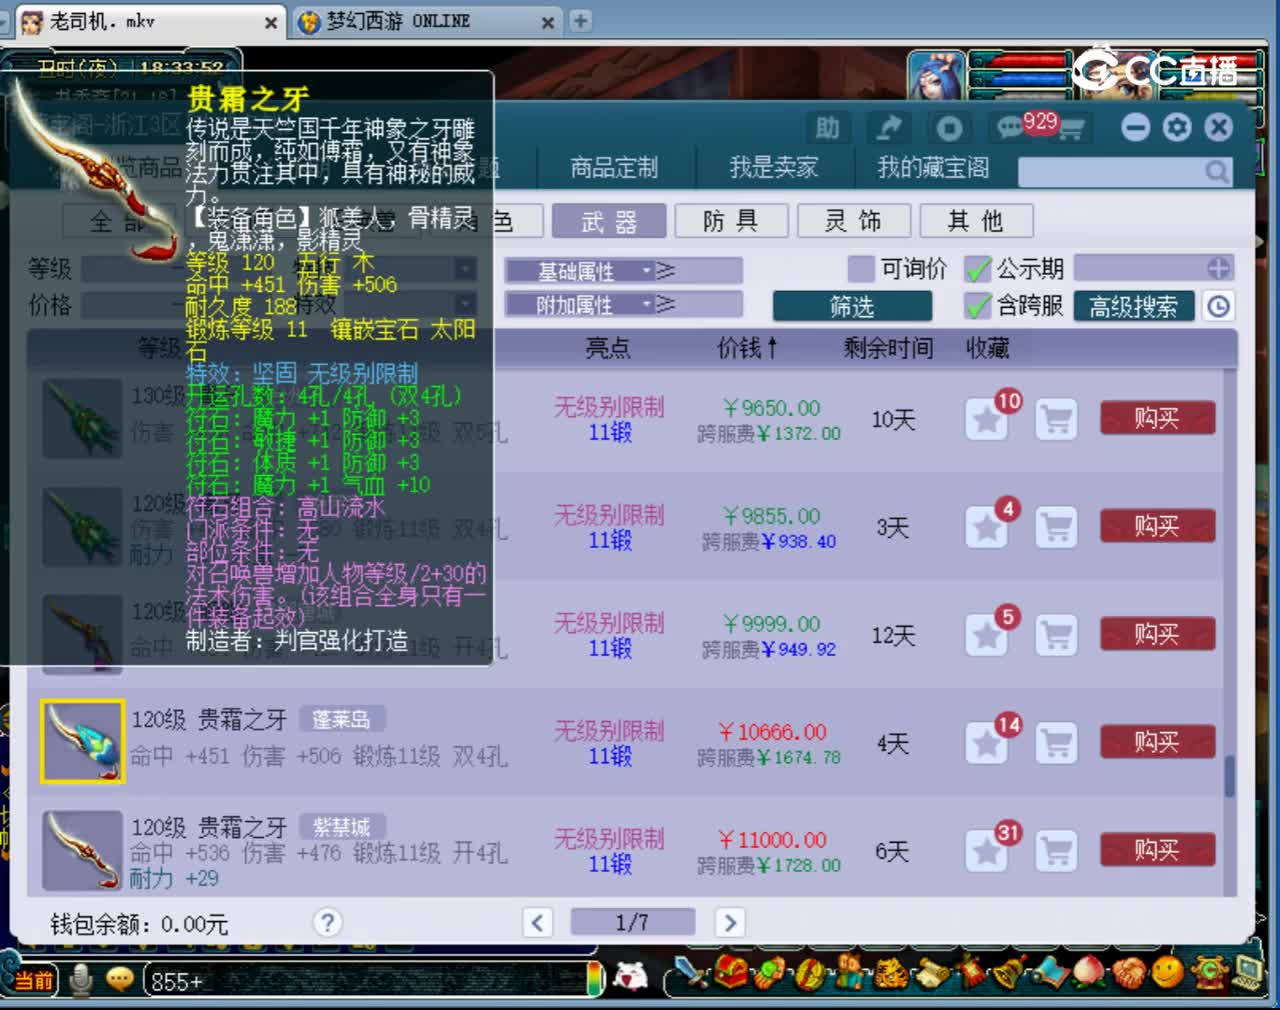Viewport: 1280px width, 1010px height.
Task: Click the share arrow icon in header
Action: [888, 128]
